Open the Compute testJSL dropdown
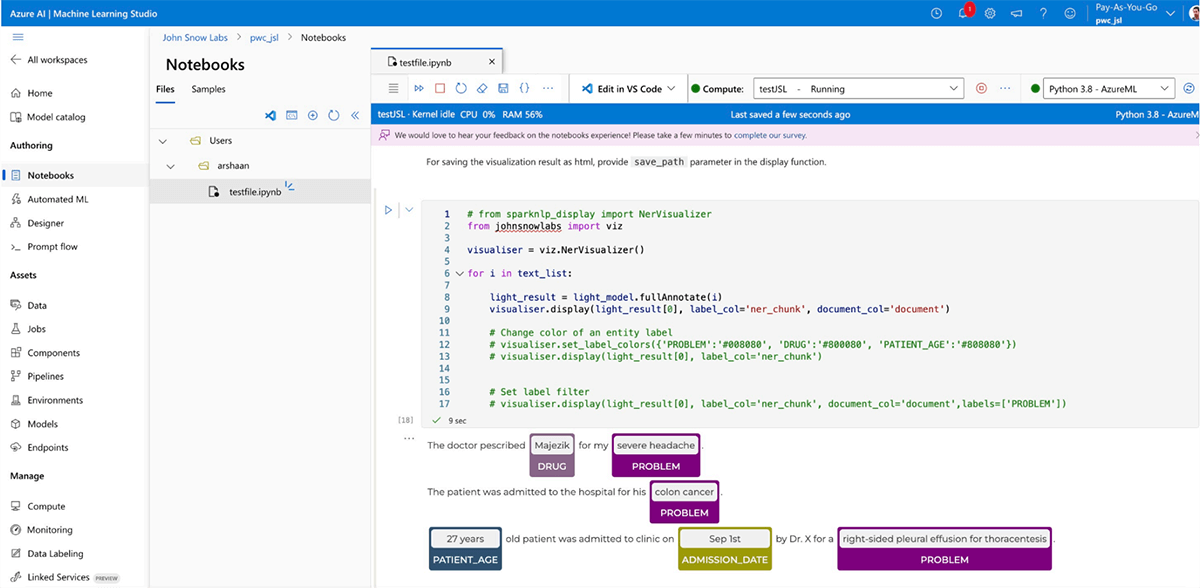The image size is (1200, 588). 859,88
